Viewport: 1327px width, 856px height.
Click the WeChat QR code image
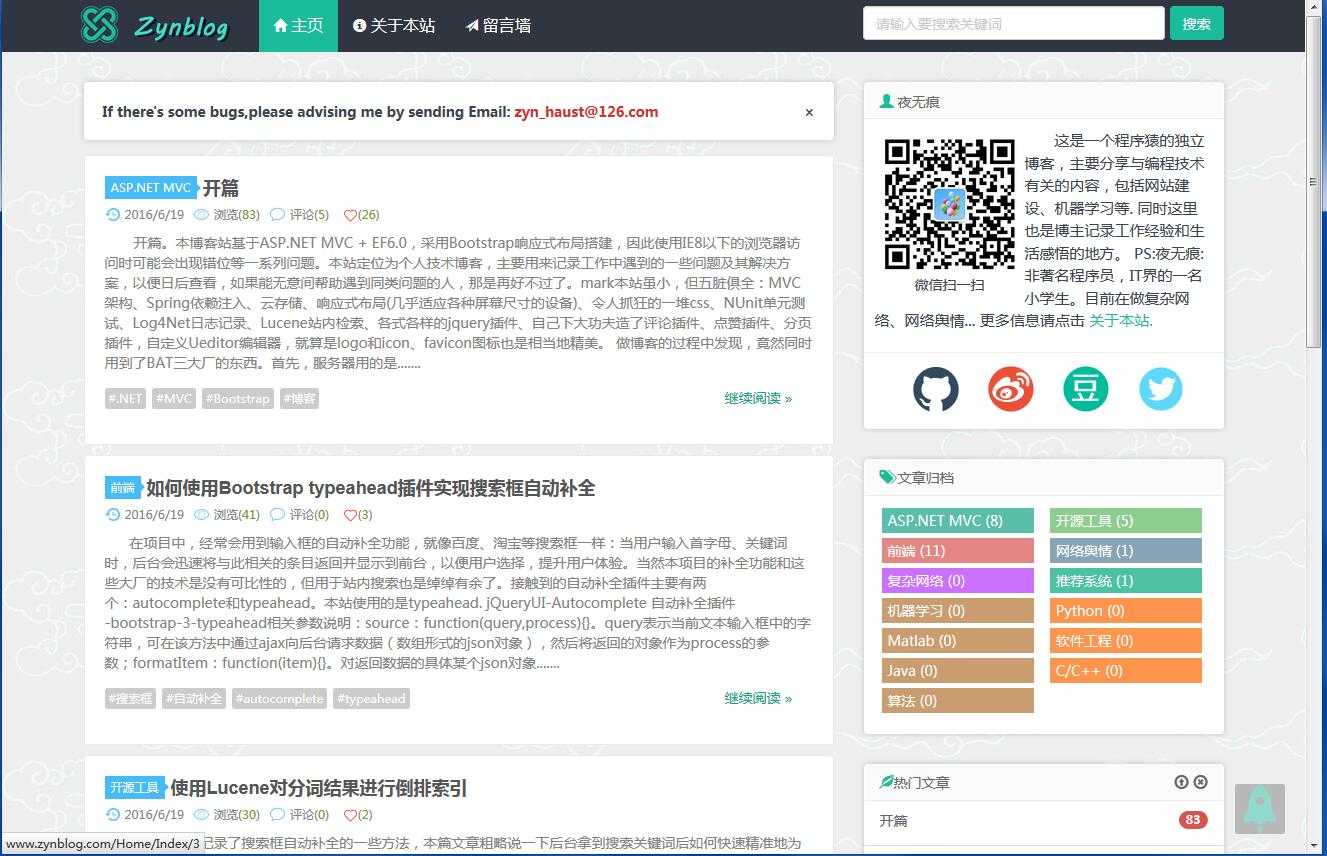tap(949, 204)
